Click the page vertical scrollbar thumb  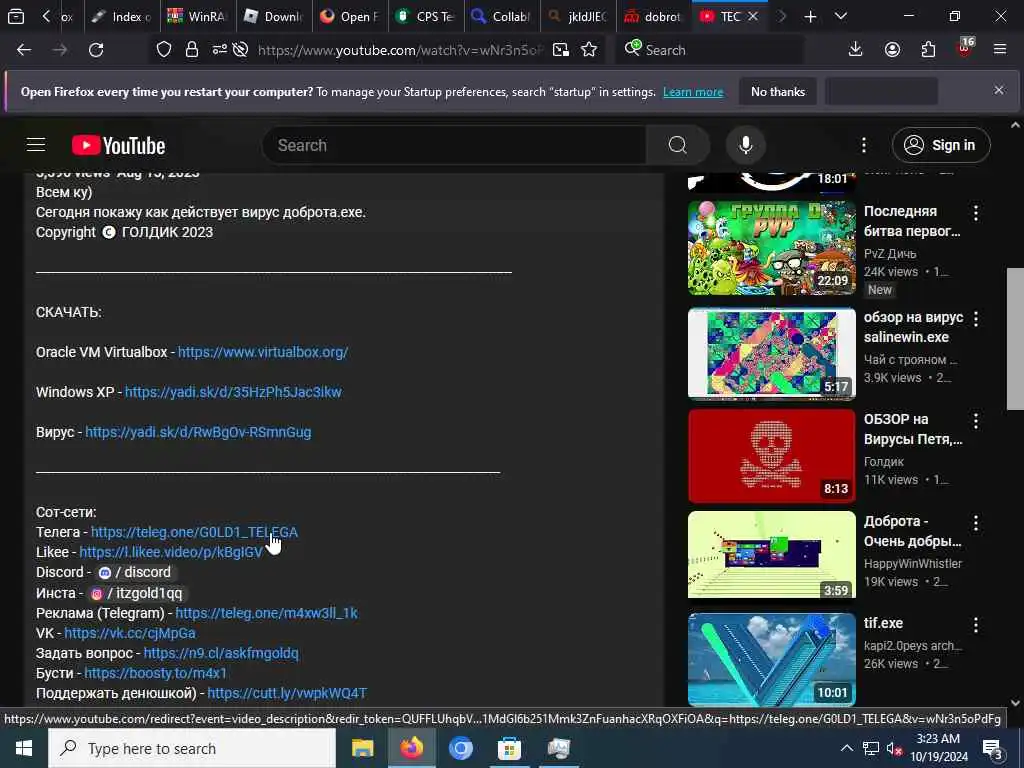point(1015,338)
